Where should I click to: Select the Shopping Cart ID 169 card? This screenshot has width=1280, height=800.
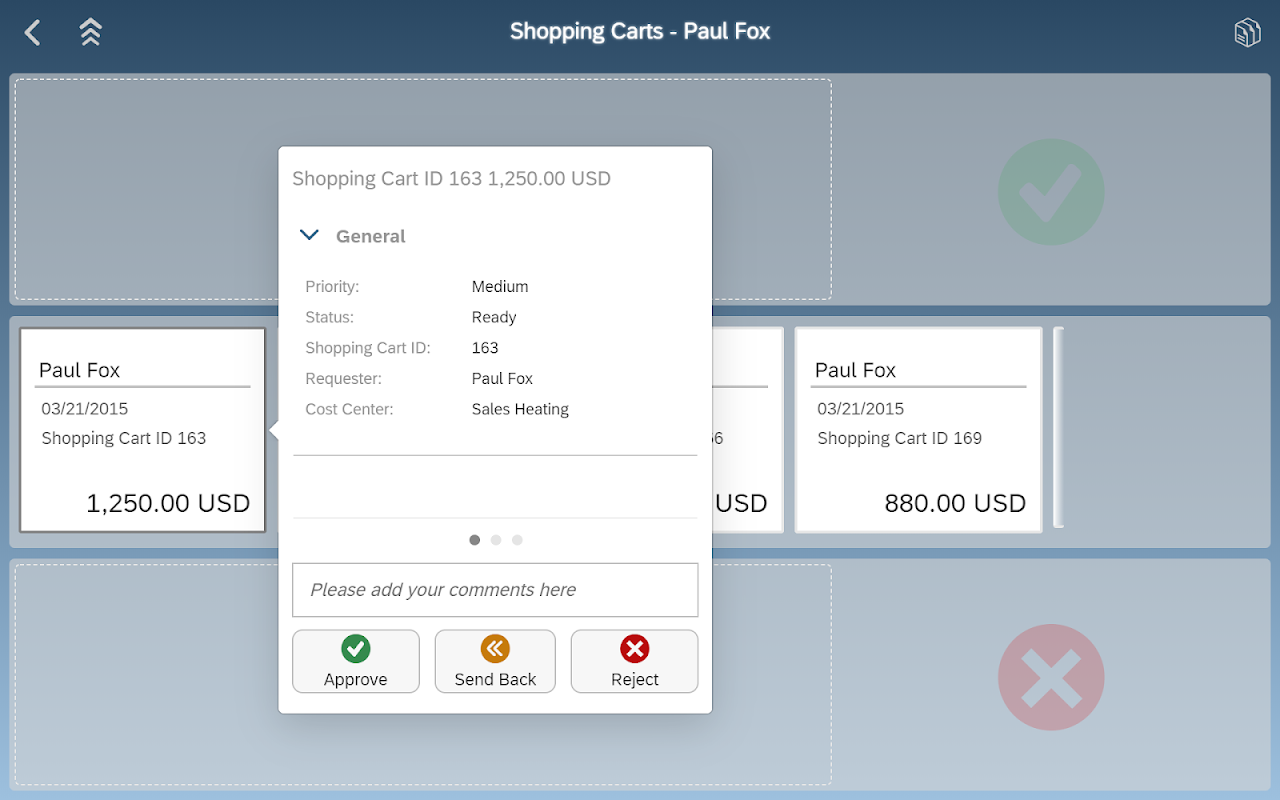click(918, 430)
